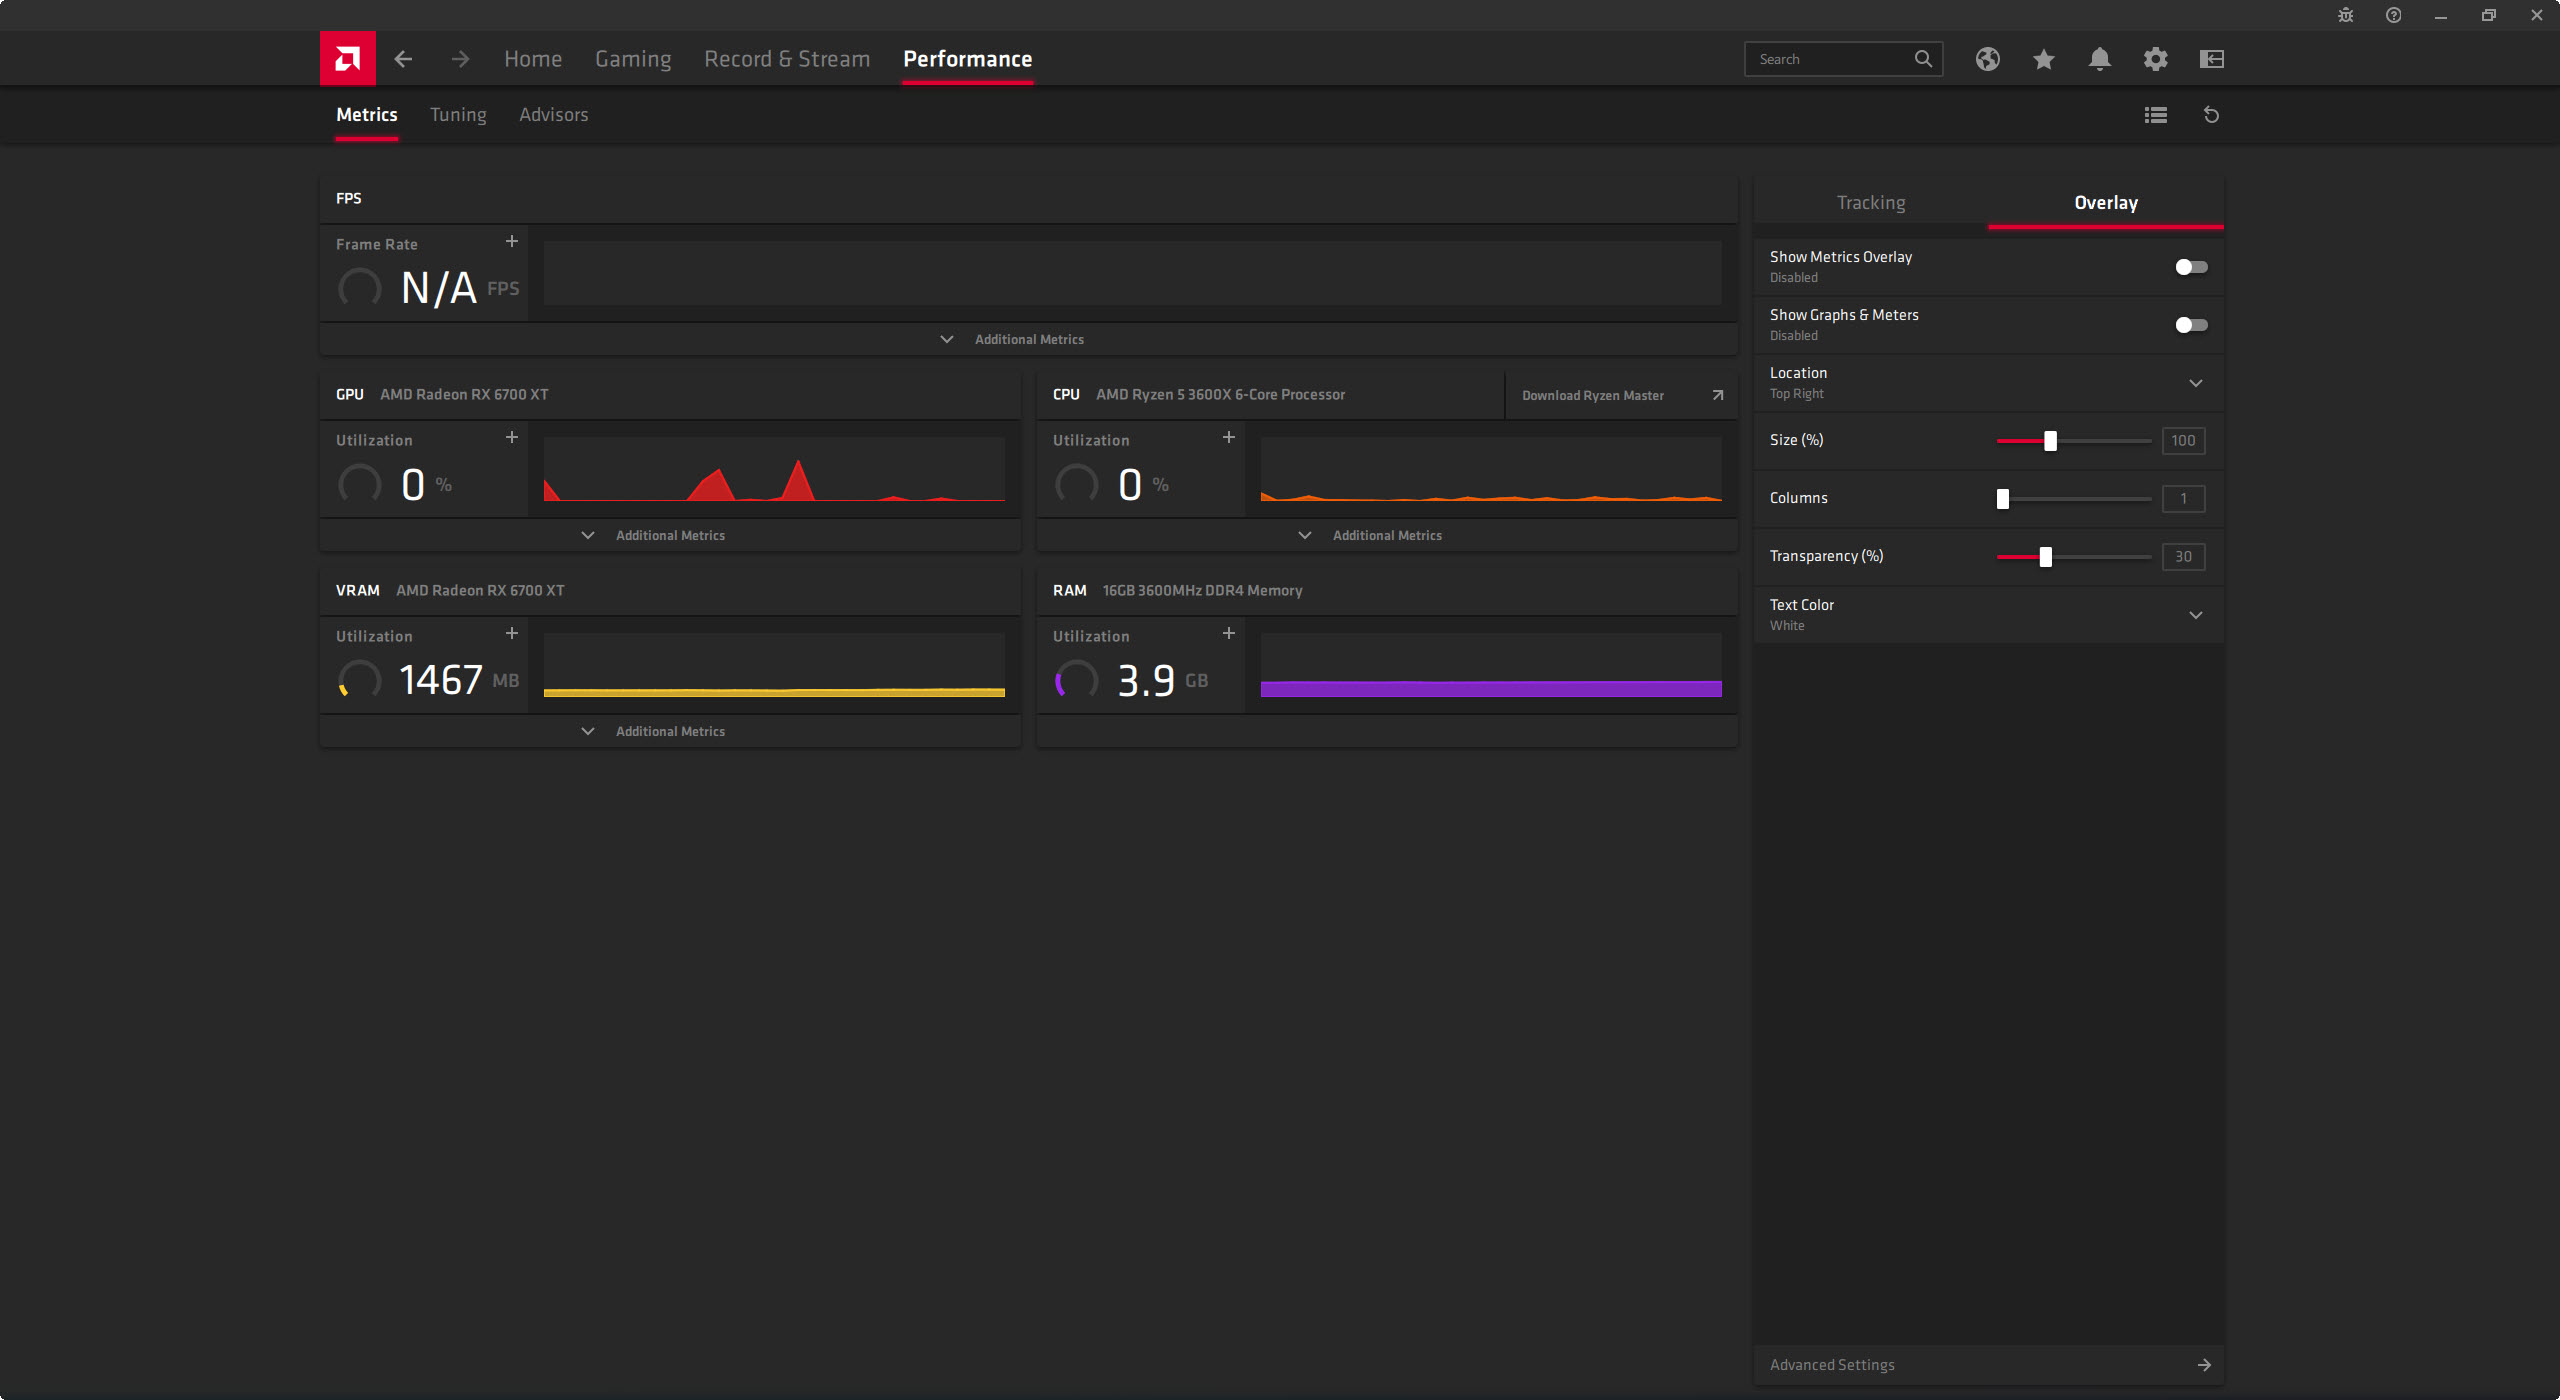This screenshot has width=2560, height=1400.
Task: Click the Transparency (%) slider handle
Action: (x=2045, y=557)
